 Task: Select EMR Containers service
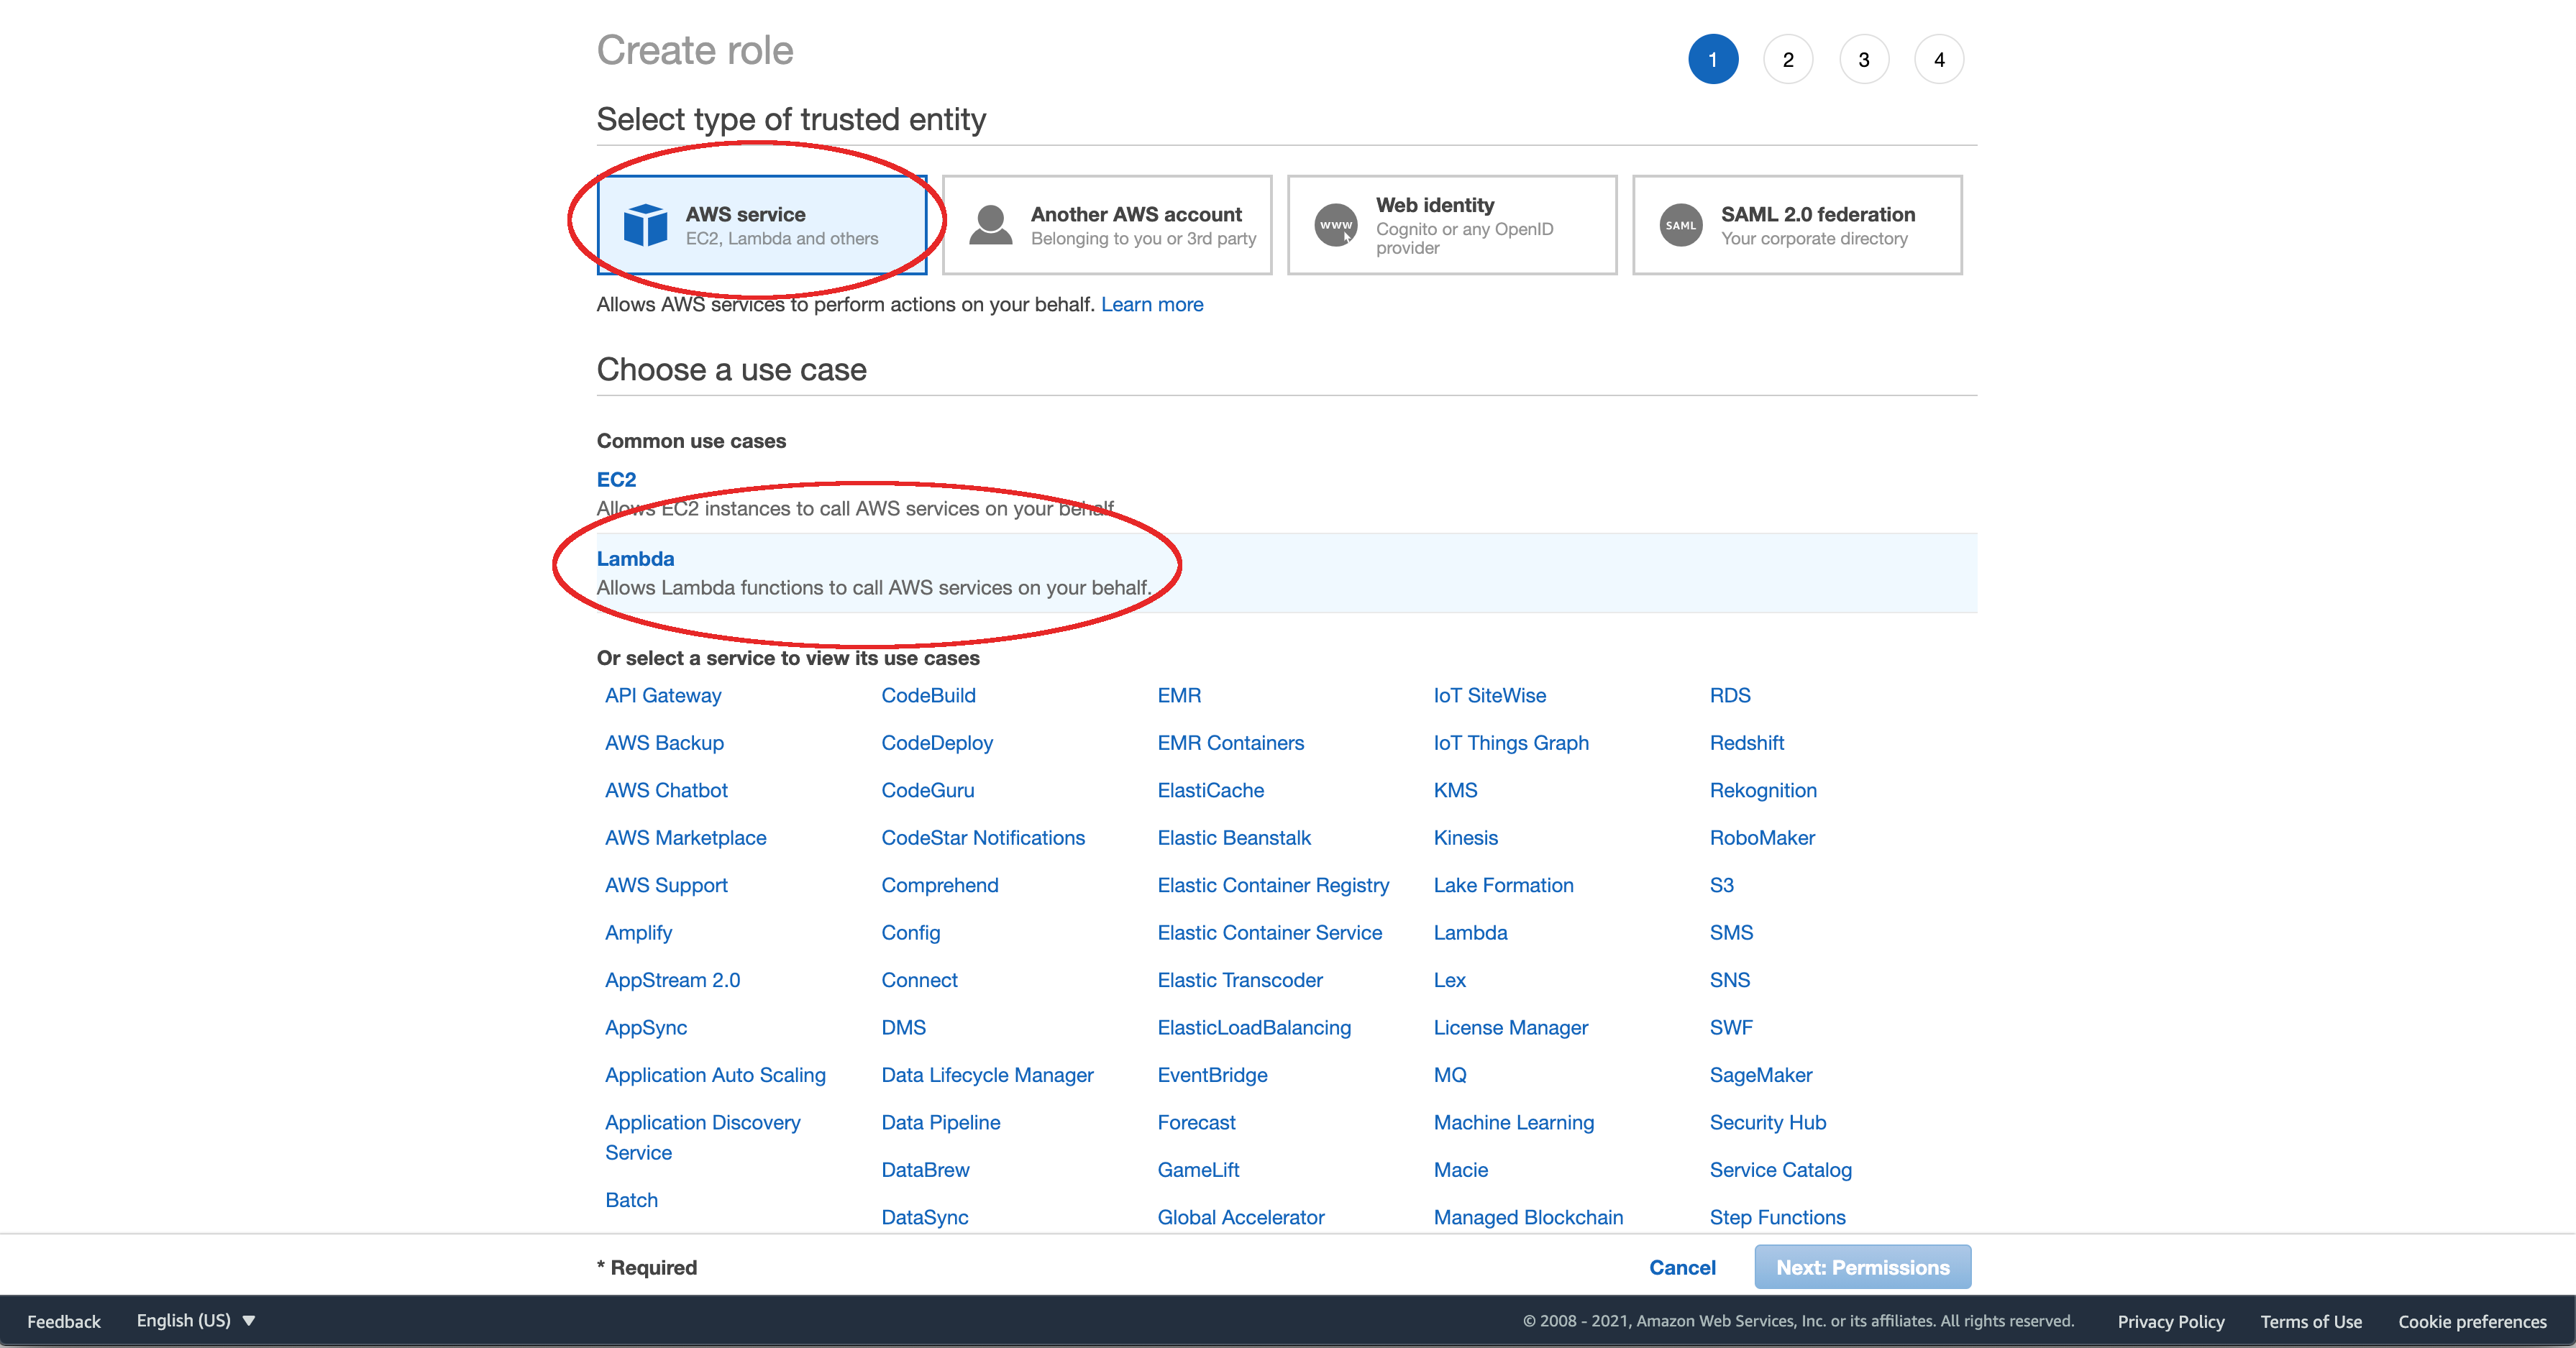[1230, 743]
